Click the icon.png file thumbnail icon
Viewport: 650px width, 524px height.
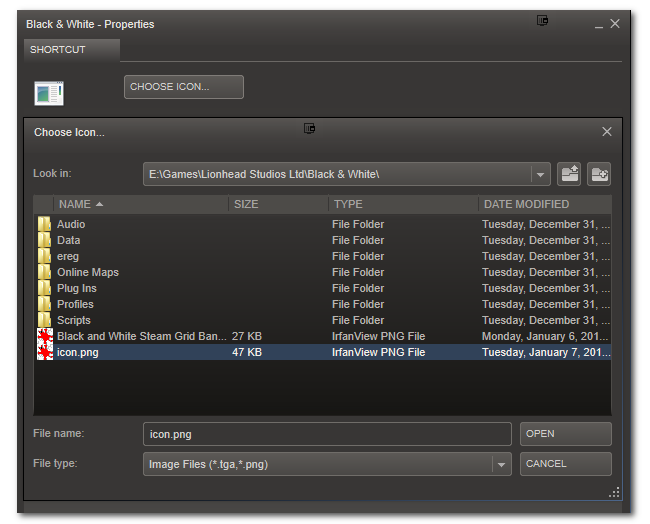coord(45,352)
